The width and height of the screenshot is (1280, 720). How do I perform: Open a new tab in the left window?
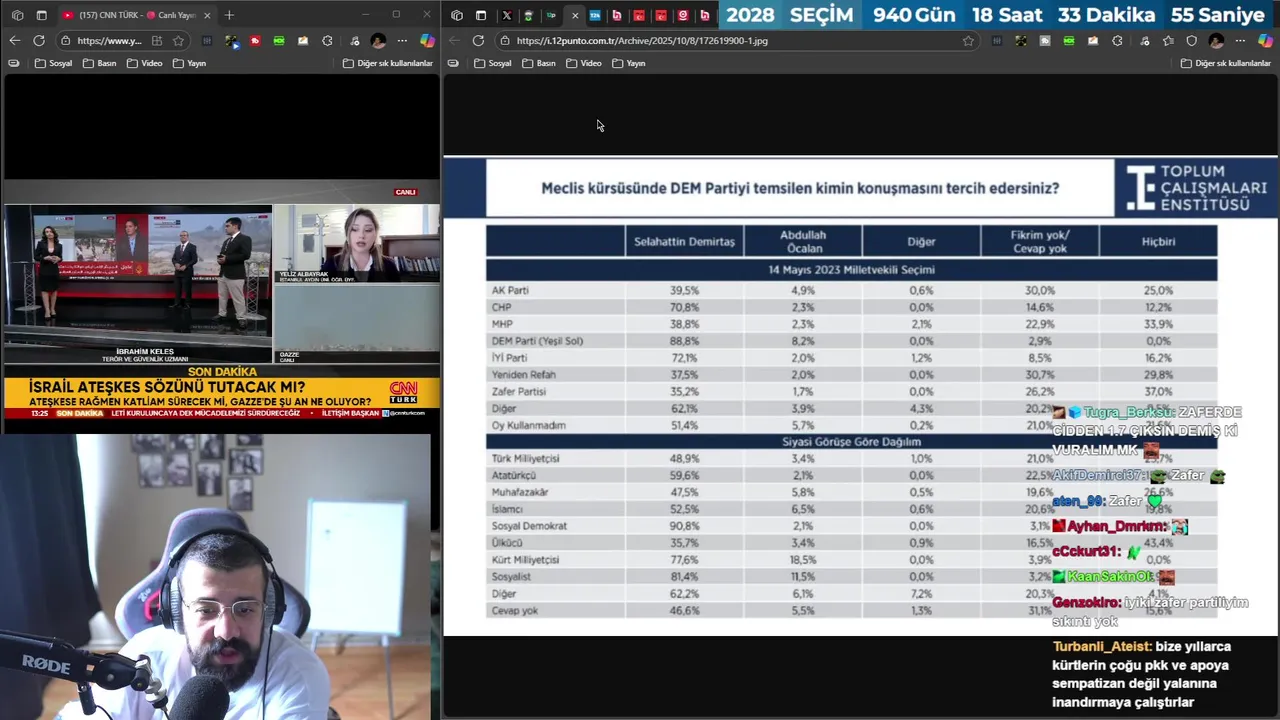(229, 15)
